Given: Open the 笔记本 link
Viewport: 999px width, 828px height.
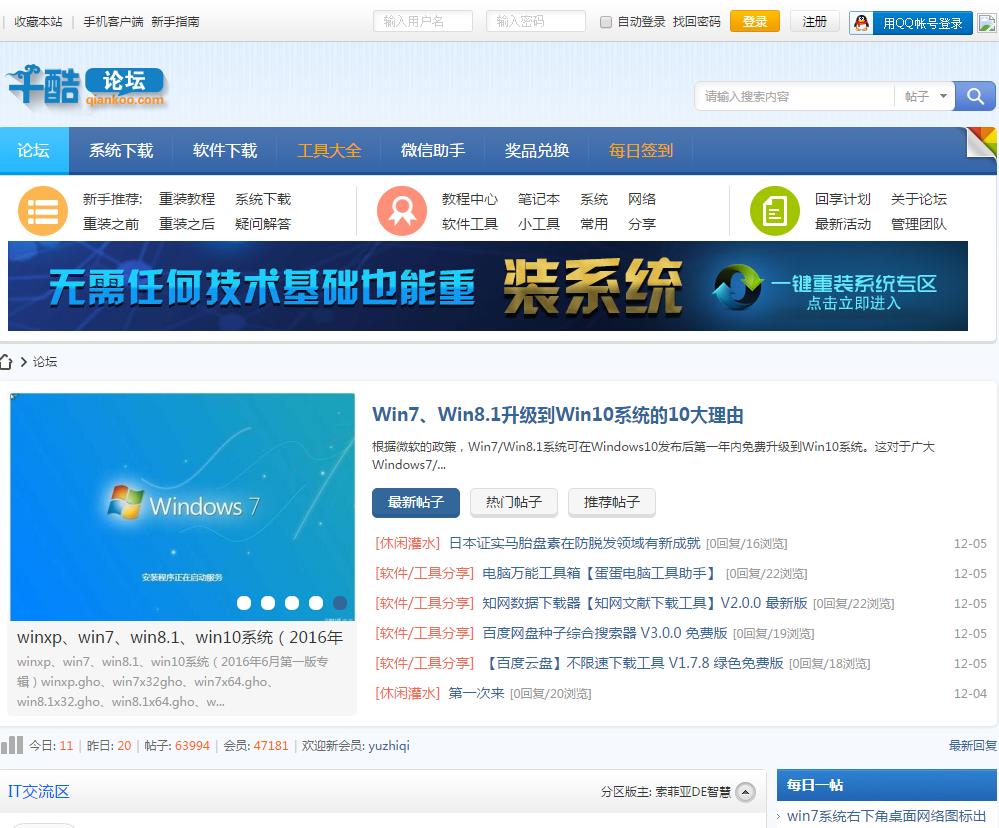Looking at the screenshot, I should (538, 199).
